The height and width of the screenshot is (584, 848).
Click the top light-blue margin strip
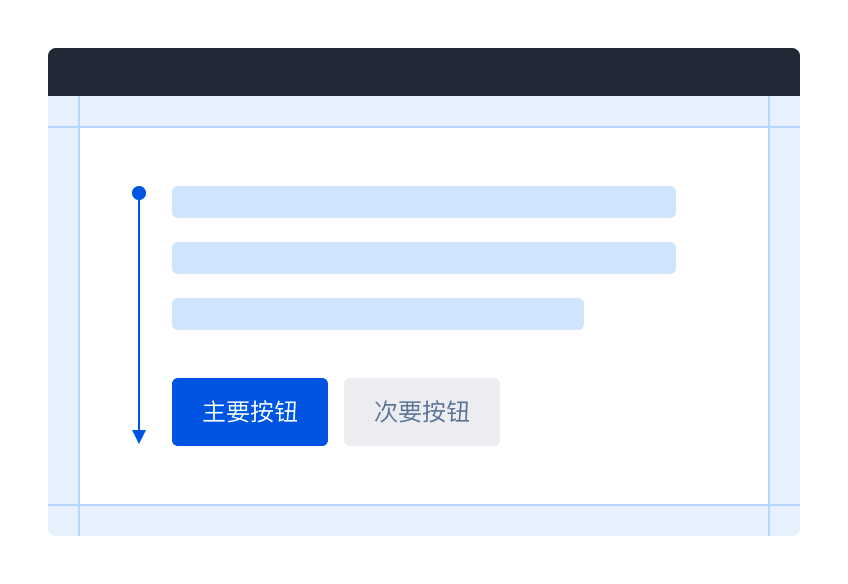coord(424,111)
